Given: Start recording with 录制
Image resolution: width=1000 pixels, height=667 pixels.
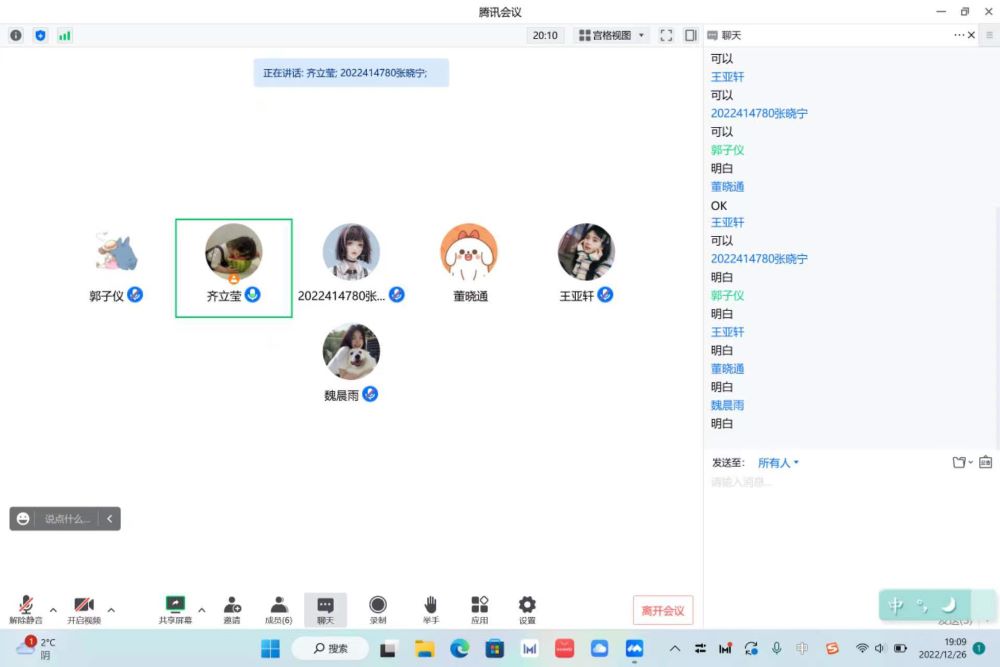Looking at the screenshot, I should coord(378,609).
